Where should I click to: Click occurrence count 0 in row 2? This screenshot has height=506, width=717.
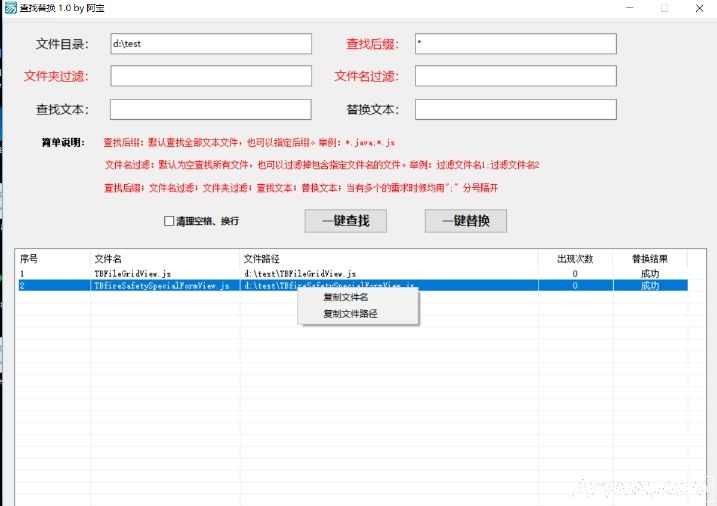point(575,286)
